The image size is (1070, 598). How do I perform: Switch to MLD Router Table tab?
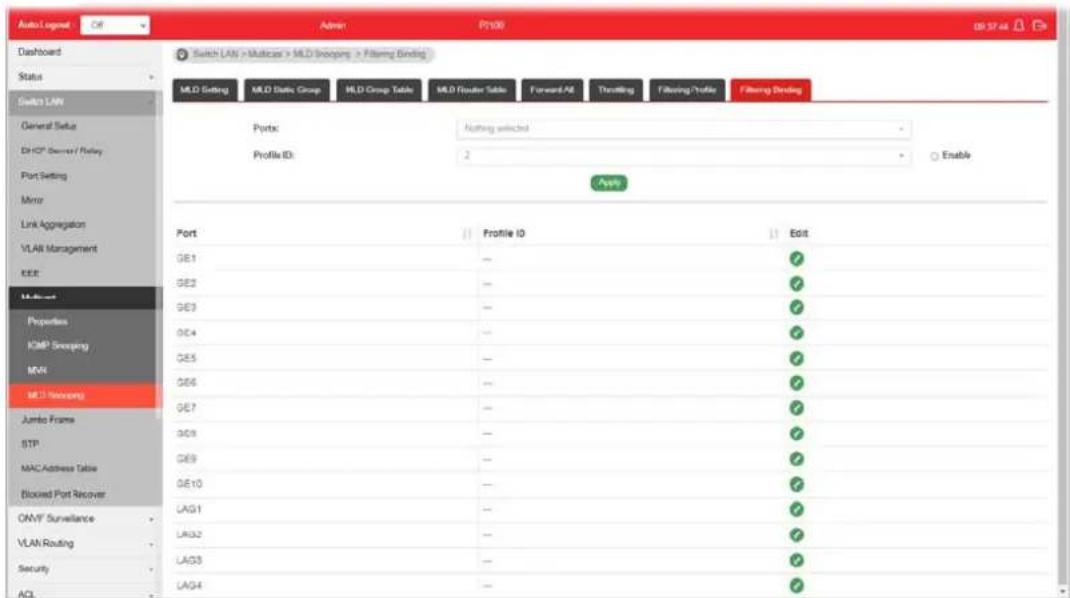tap(472, 90)
